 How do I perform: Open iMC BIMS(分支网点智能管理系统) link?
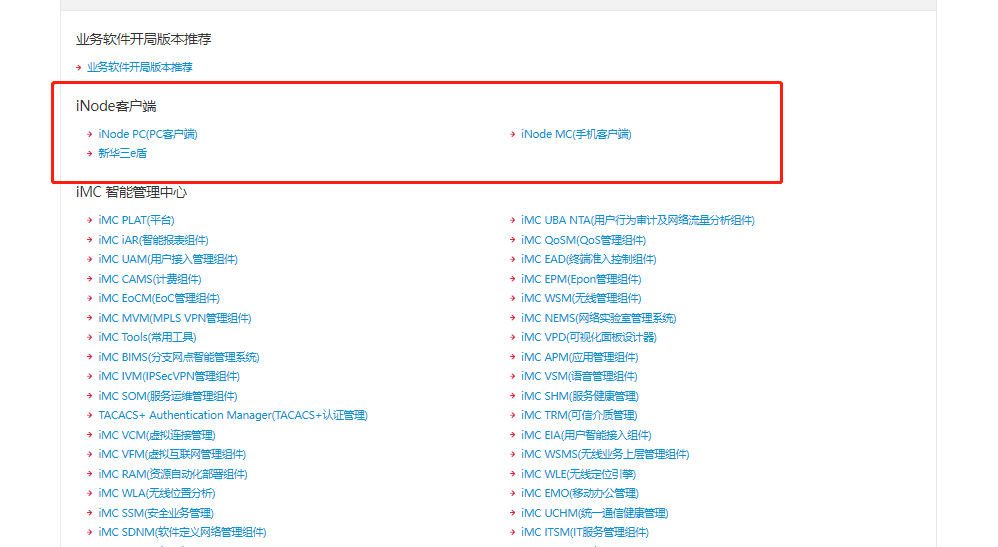tap(179, 357)
